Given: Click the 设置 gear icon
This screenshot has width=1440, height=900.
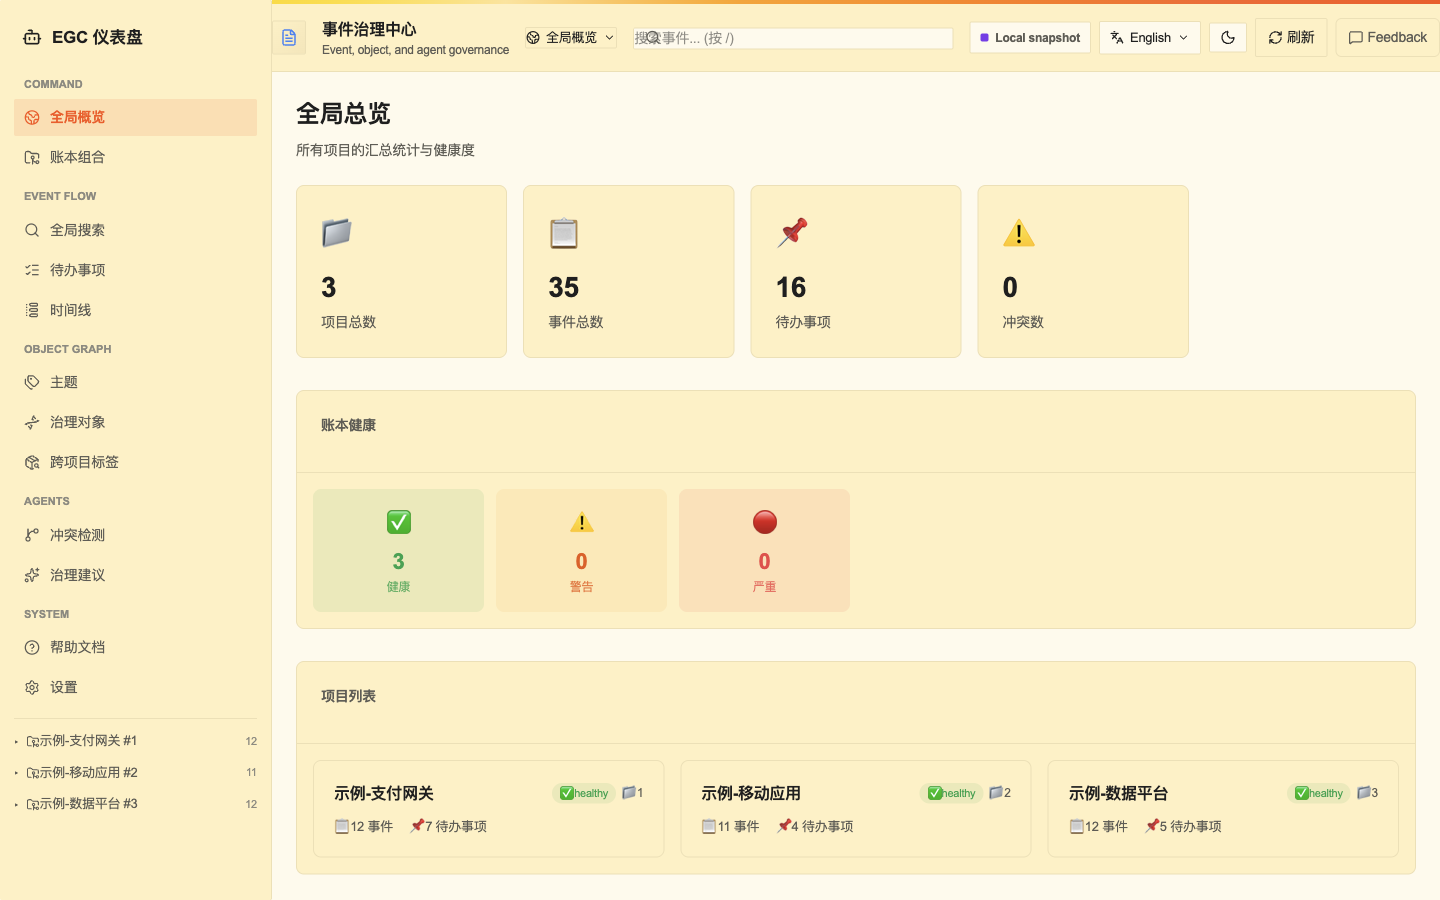Looking at the screenshot, I should (x=32, y=687).
